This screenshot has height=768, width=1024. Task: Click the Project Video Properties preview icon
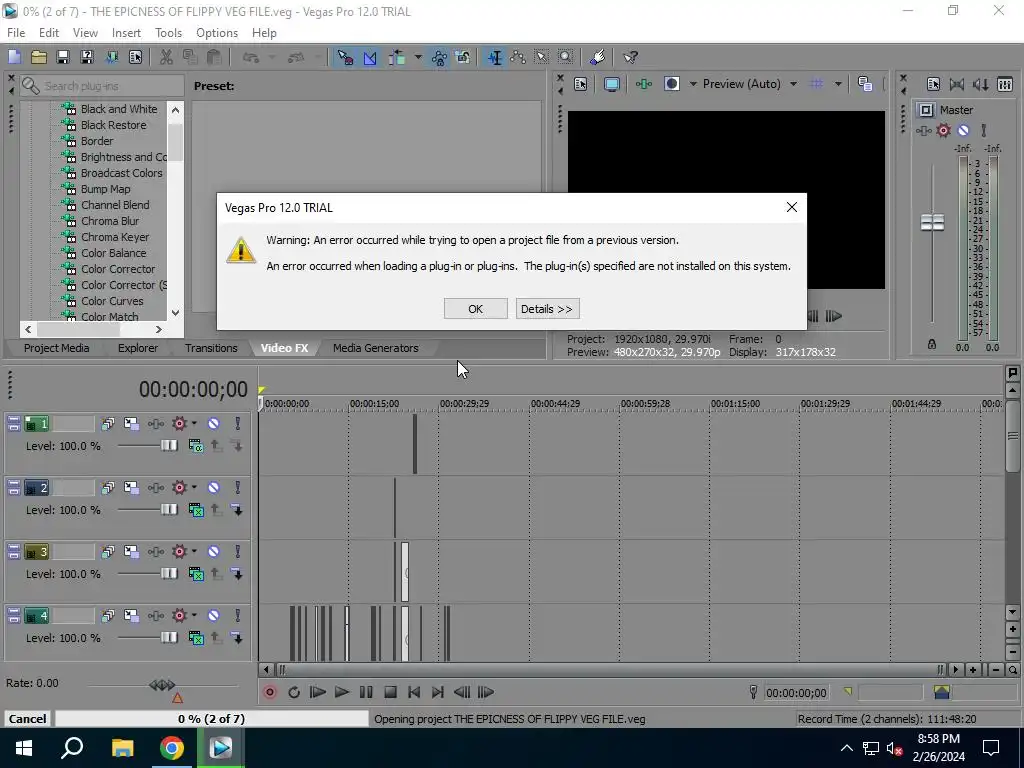[581, 84]
